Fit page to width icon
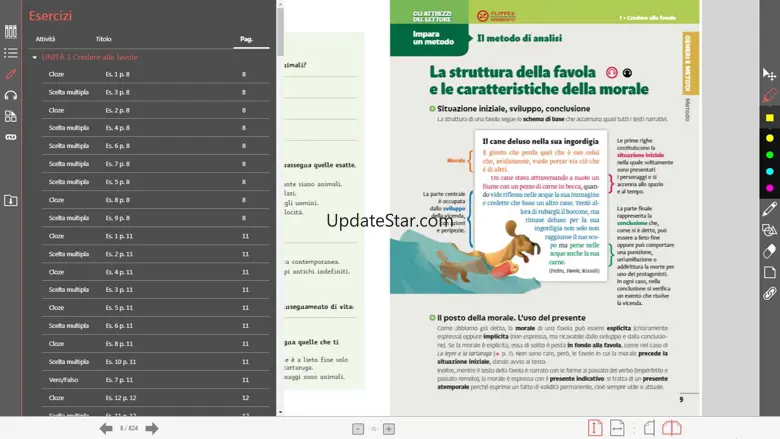780x439 pixels. pos(617,428)
